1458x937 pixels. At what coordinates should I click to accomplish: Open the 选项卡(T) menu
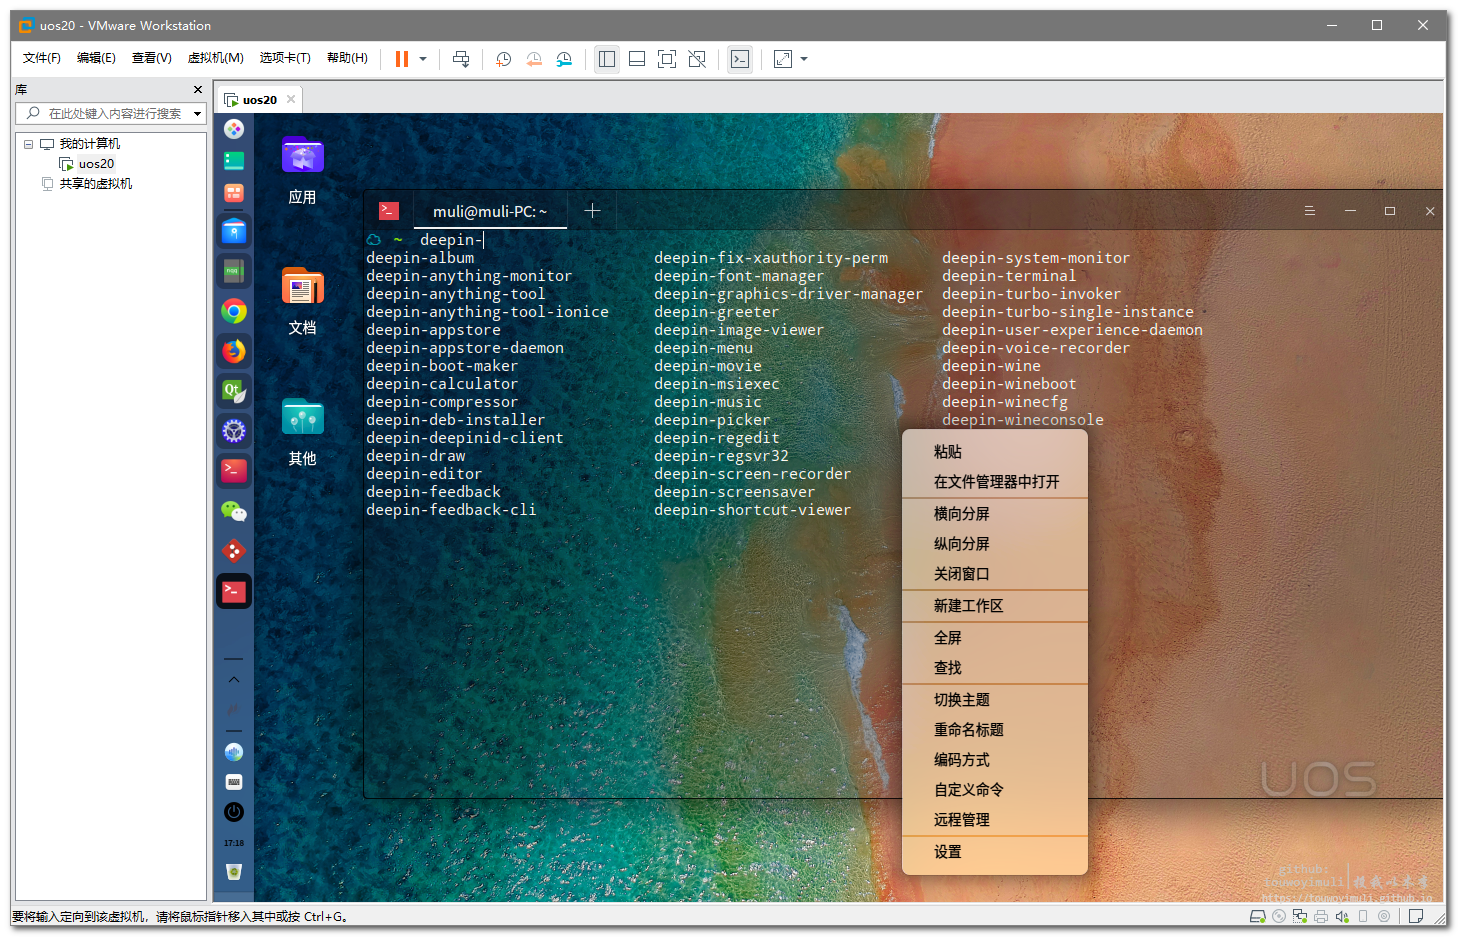click(285, 58)
